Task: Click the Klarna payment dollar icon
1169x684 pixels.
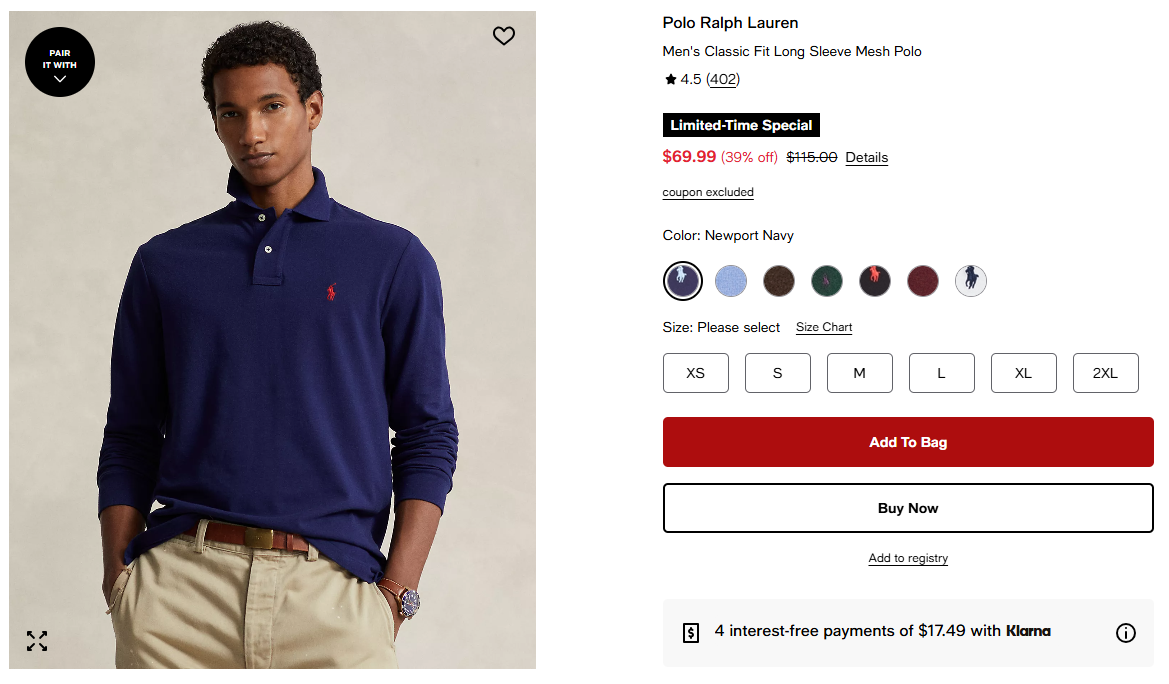Action: click(x=691, y=632)
